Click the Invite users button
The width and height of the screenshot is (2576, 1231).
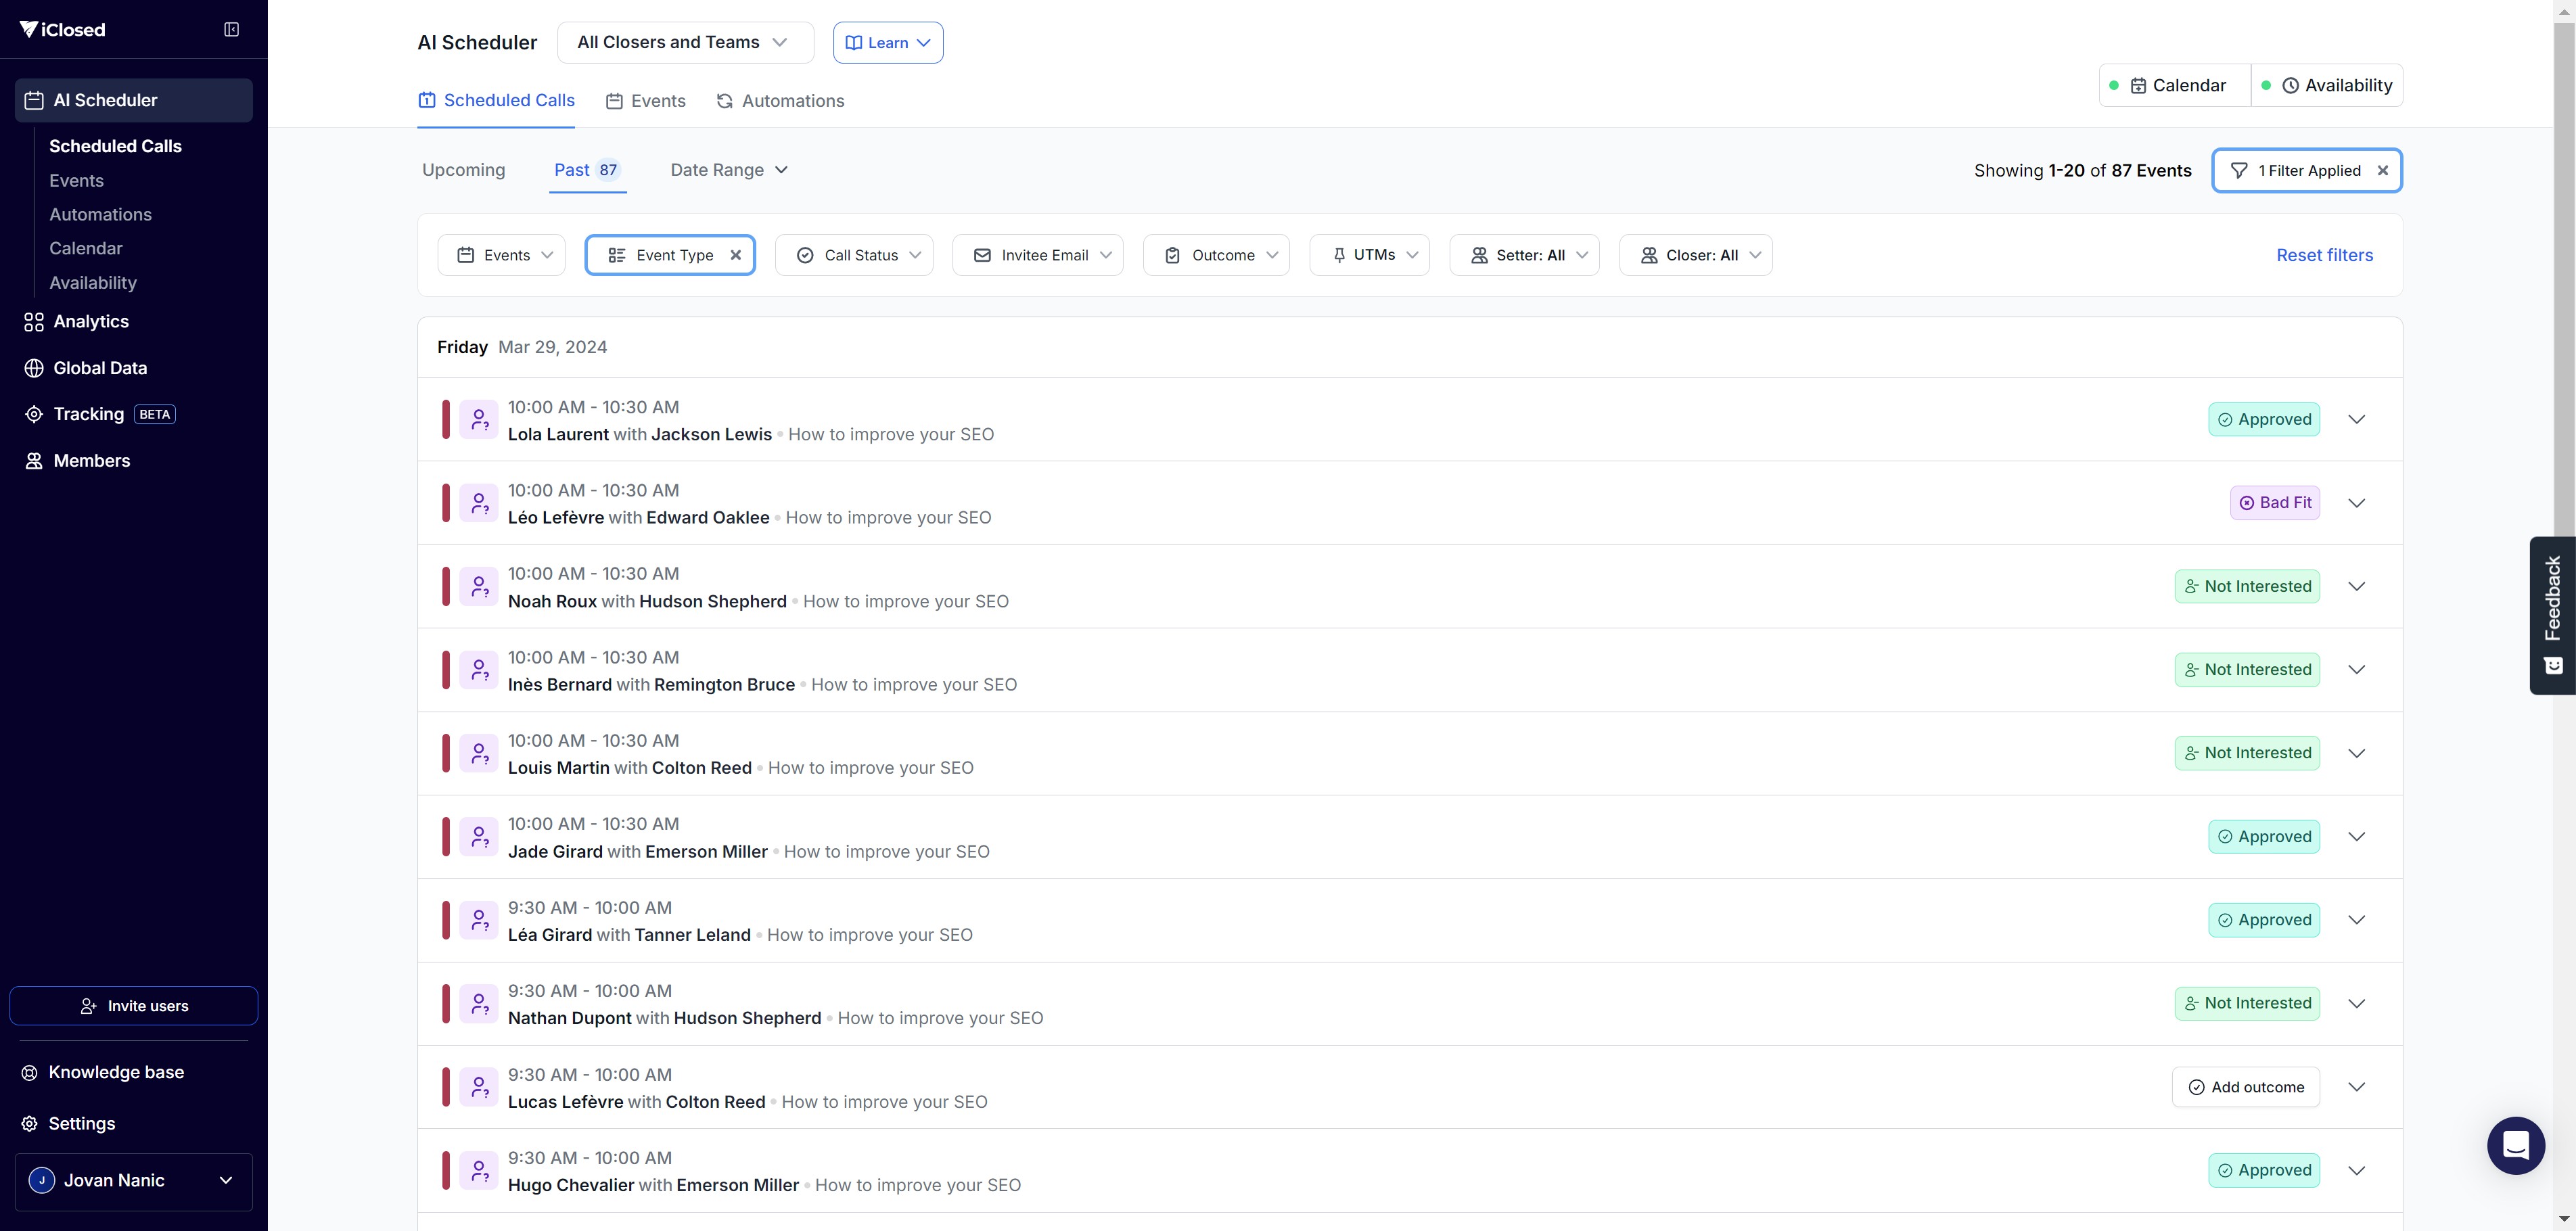point(134,1006)
